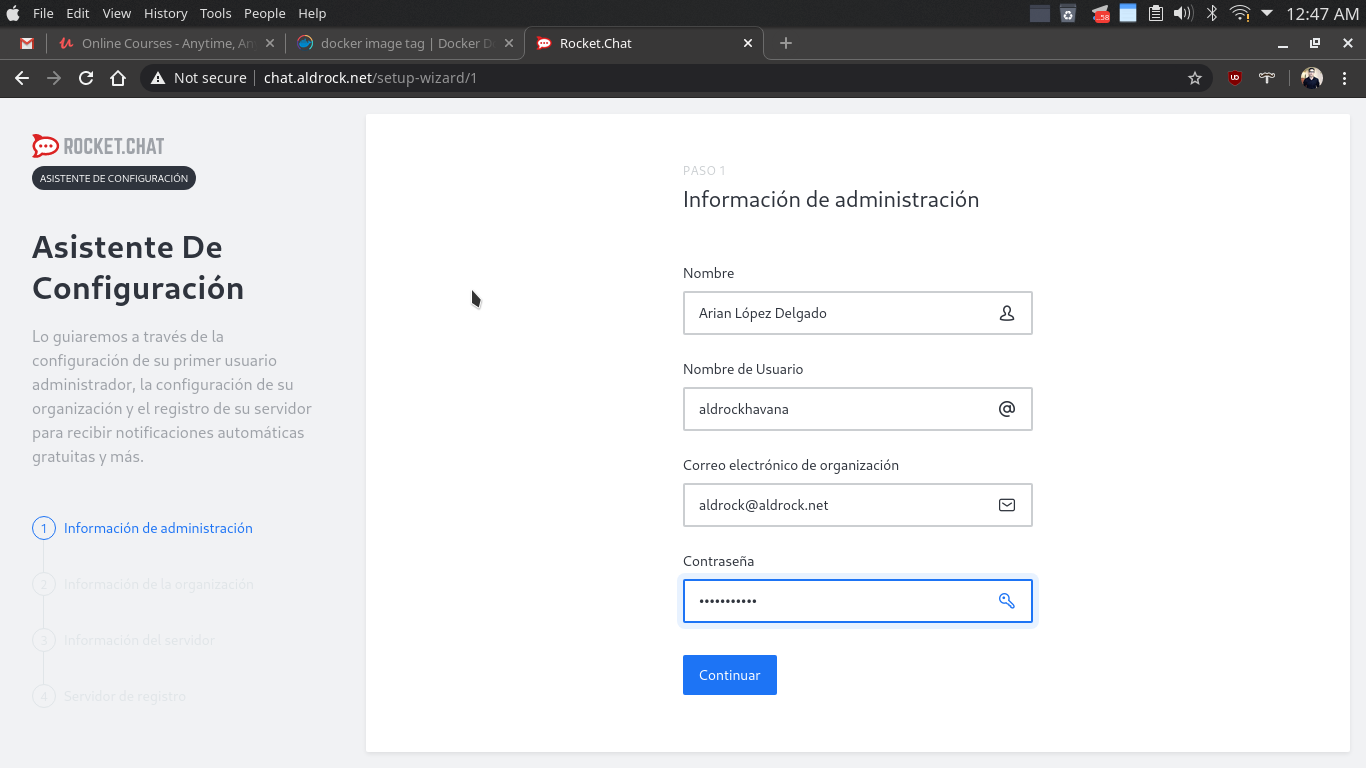
Task: Click the Wi-Fi tray icon
Action: (1240, 13)
